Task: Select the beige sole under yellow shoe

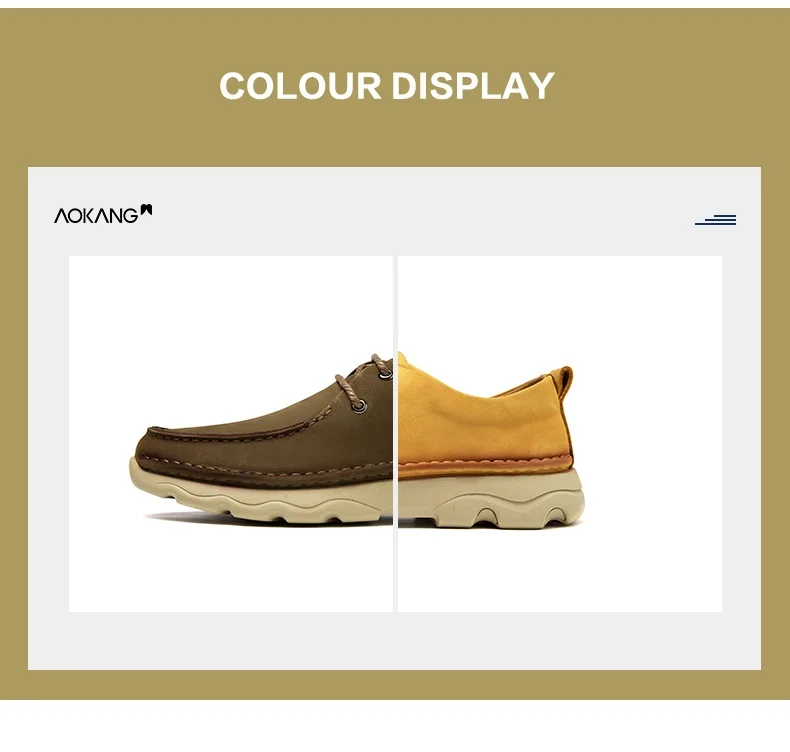Action: 491,499
